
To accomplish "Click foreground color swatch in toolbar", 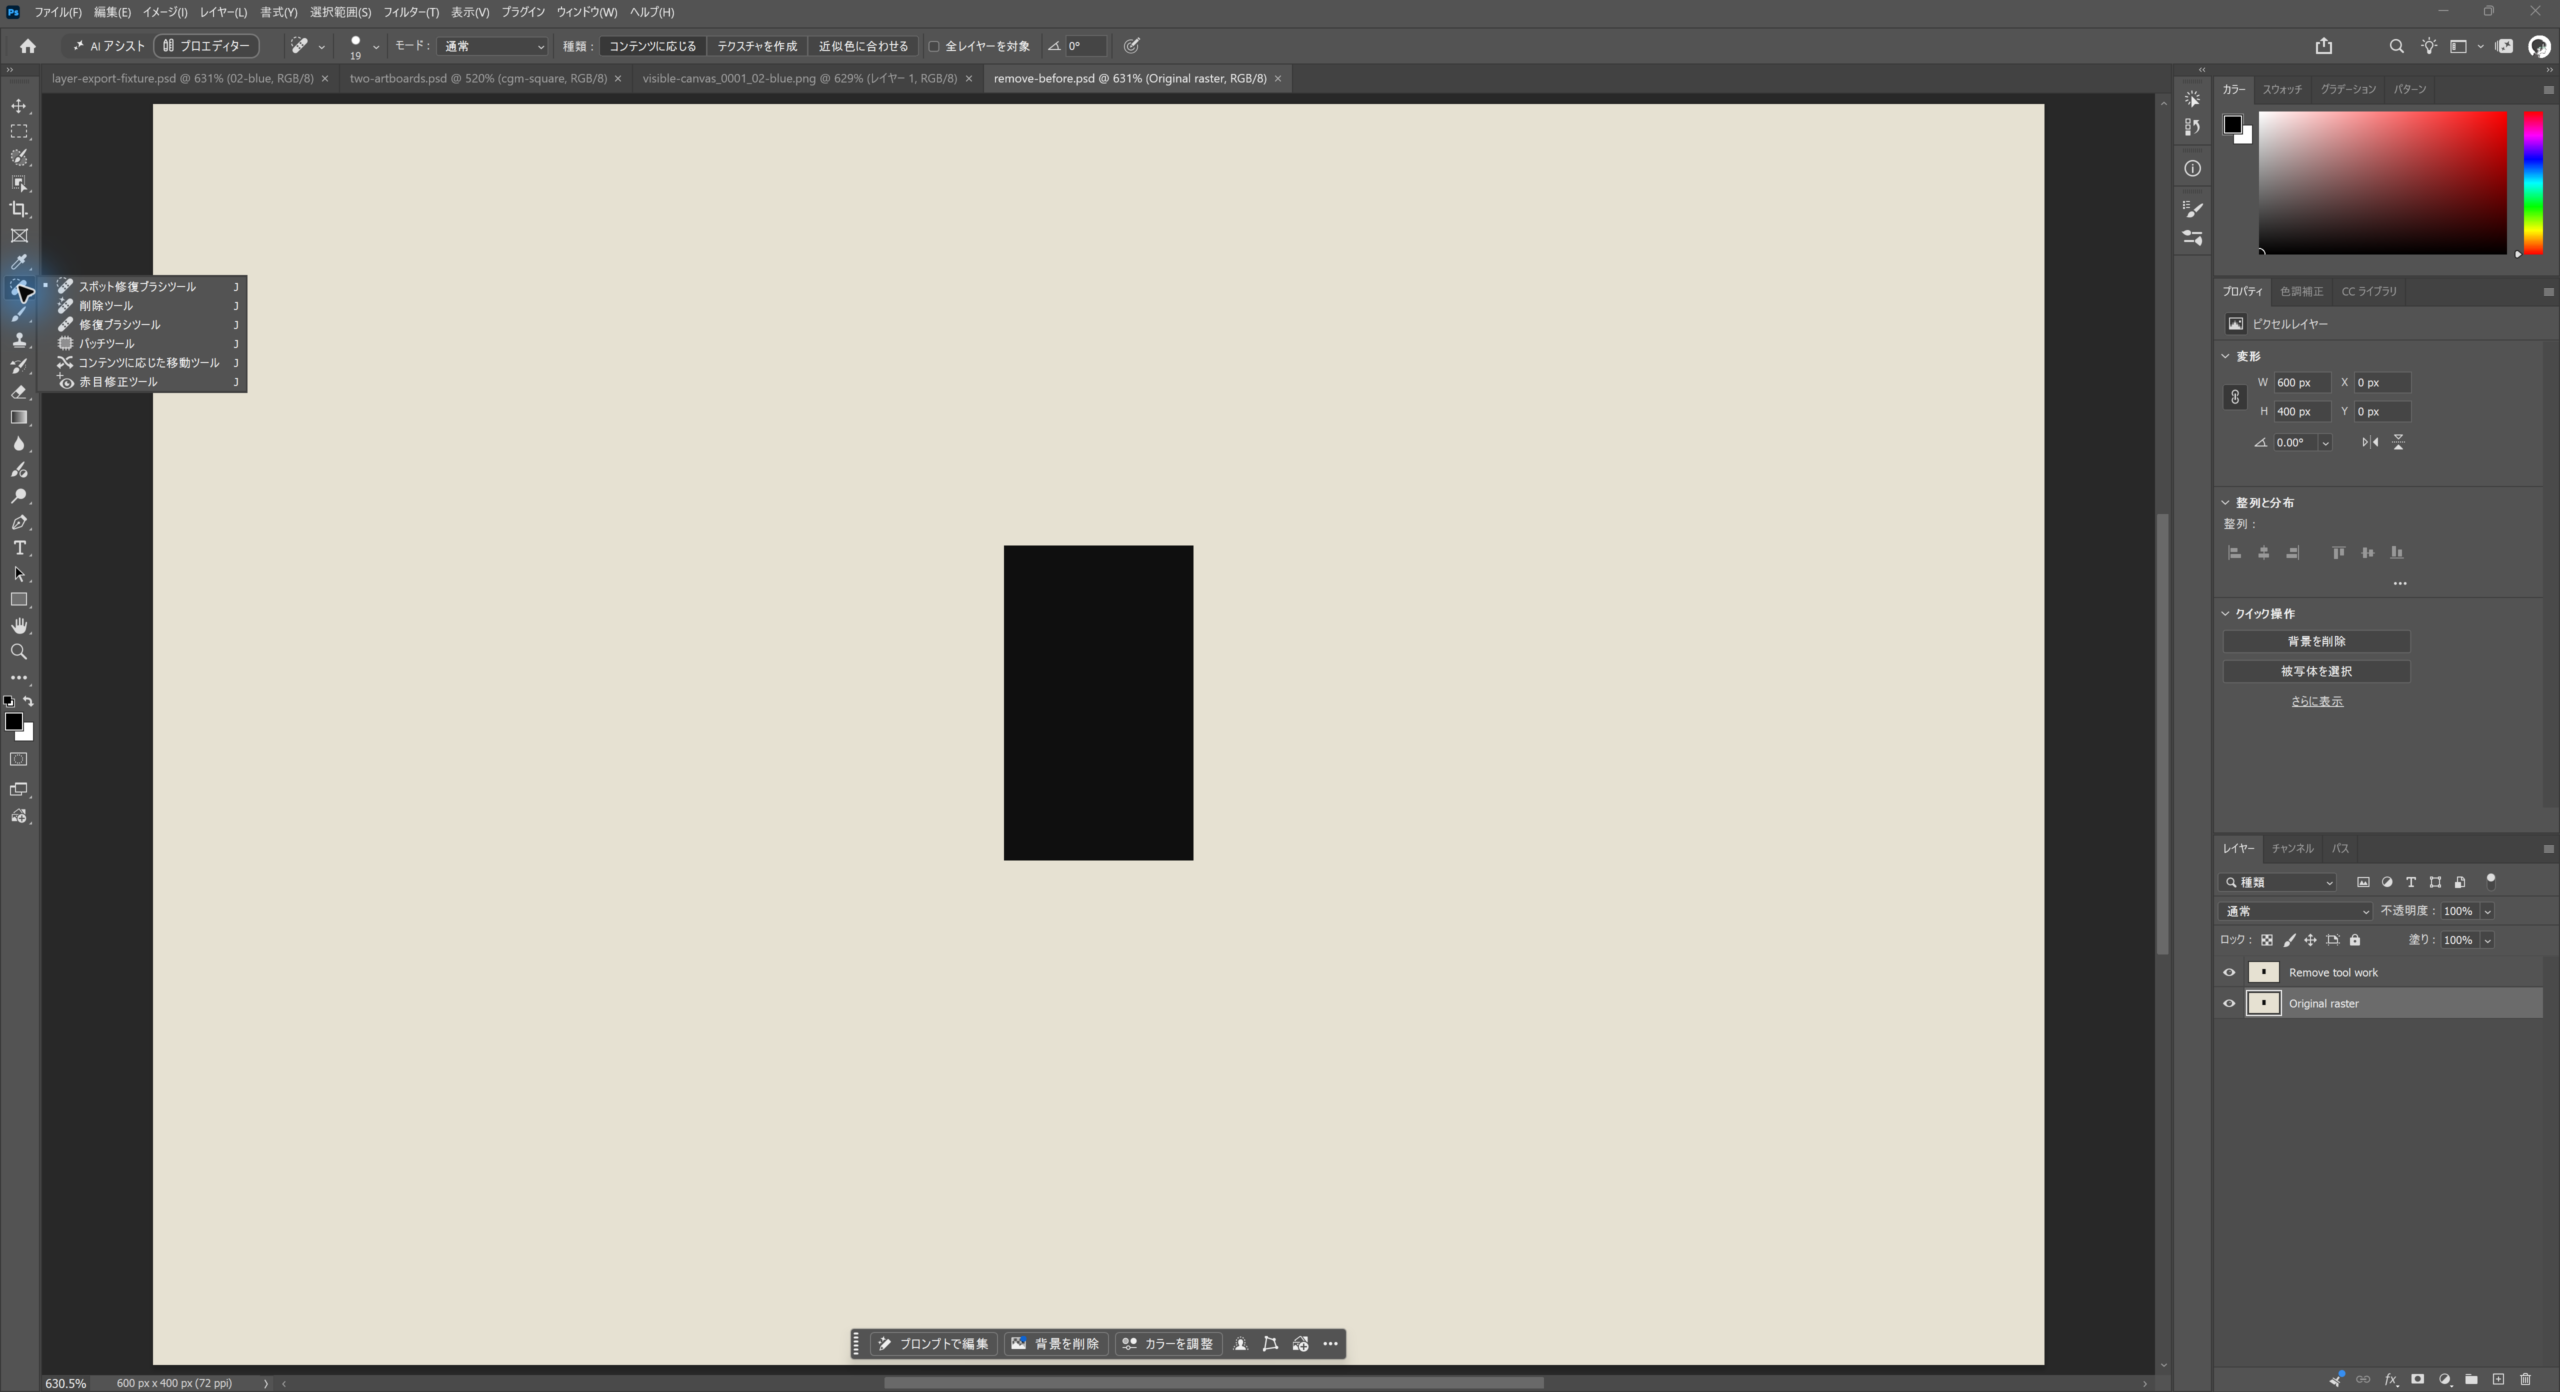I will click(x=13, y=722).
